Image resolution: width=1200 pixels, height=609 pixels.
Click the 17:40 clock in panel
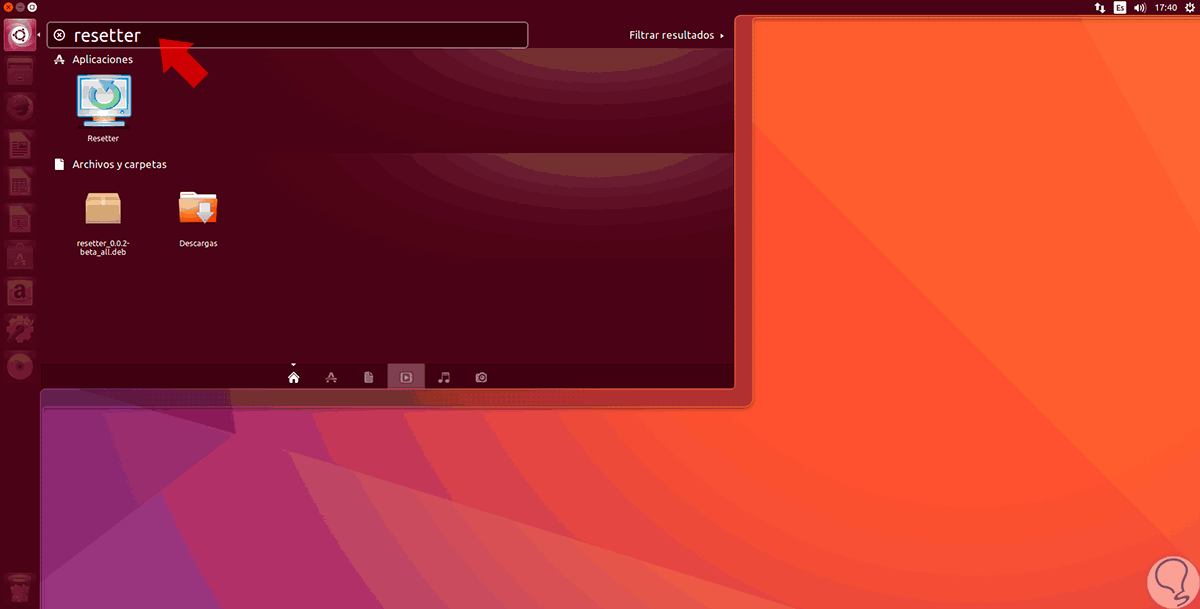[1164, 7]
